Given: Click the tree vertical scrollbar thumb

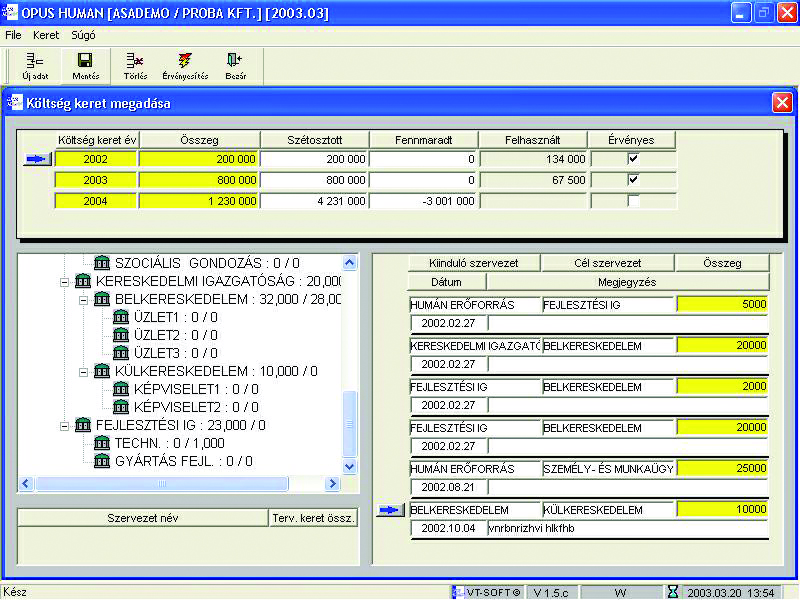Looking at the screenshot, I should [x=349, y=423].
